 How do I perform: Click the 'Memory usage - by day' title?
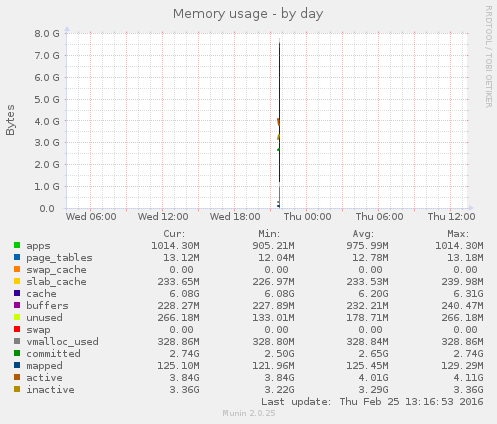(x=248, y=14)
